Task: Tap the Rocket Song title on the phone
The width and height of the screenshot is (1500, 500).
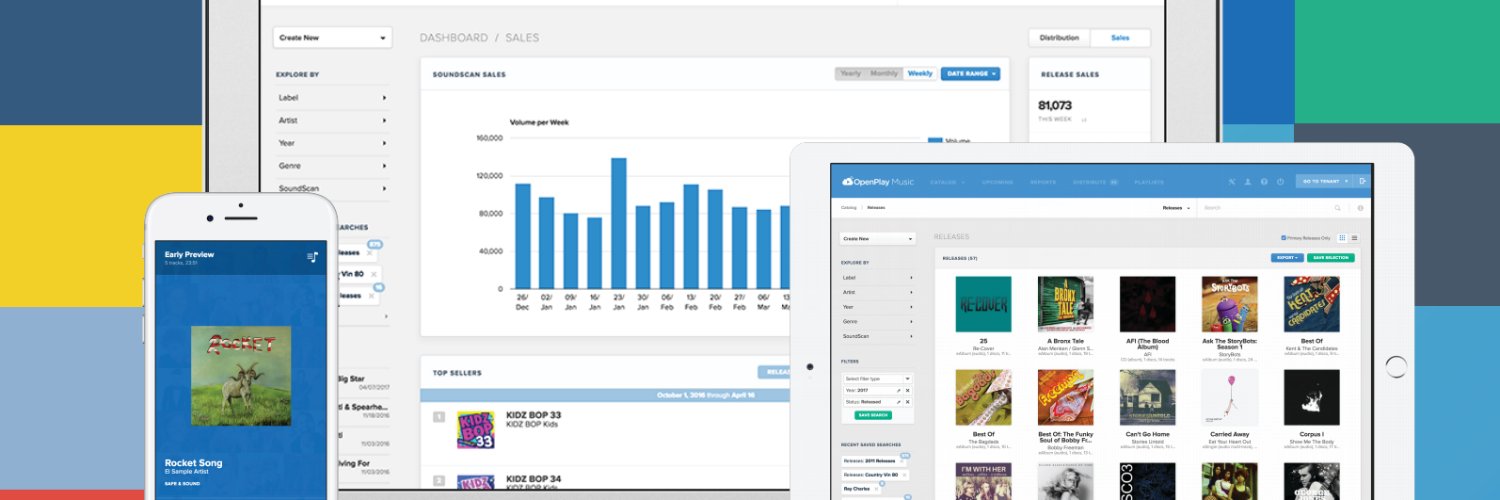Action: (x=193, y=463)
